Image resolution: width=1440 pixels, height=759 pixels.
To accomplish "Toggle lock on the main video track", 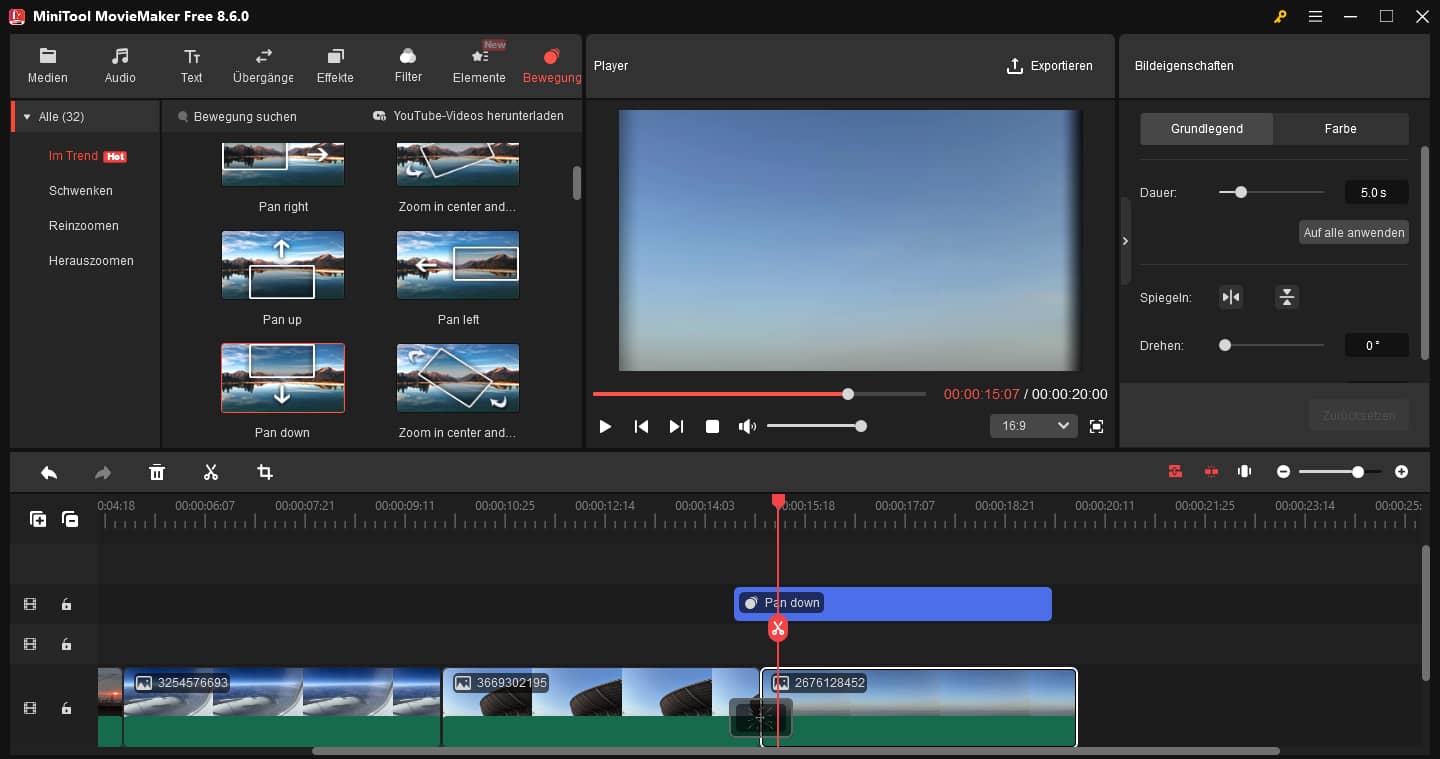I will [x=66, y=708].
